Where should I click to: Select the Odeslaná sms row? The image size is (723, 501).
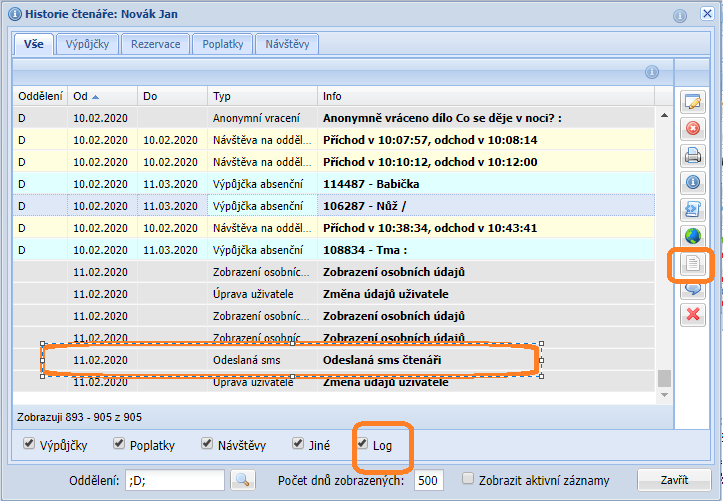(290, 359)
